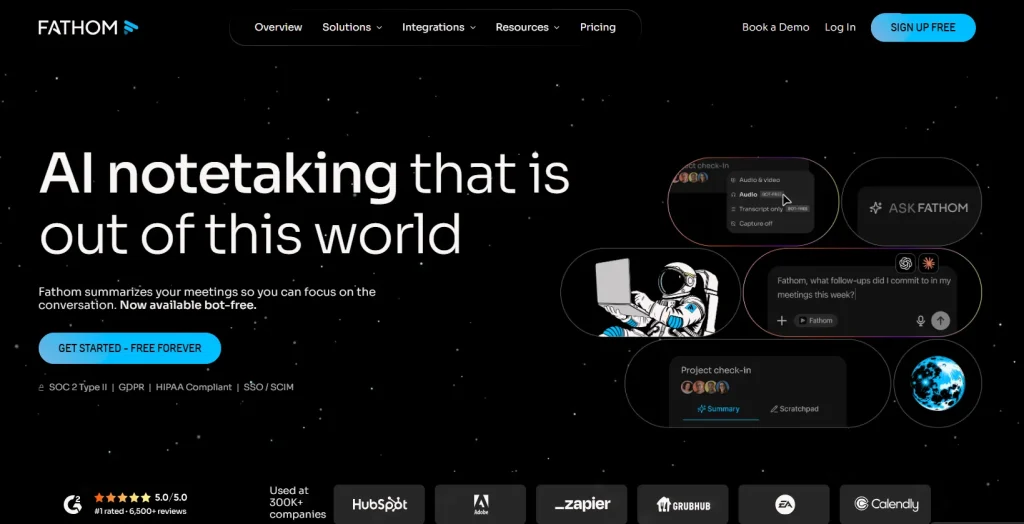Click the HIPAA Compliant text

[193, 387]
